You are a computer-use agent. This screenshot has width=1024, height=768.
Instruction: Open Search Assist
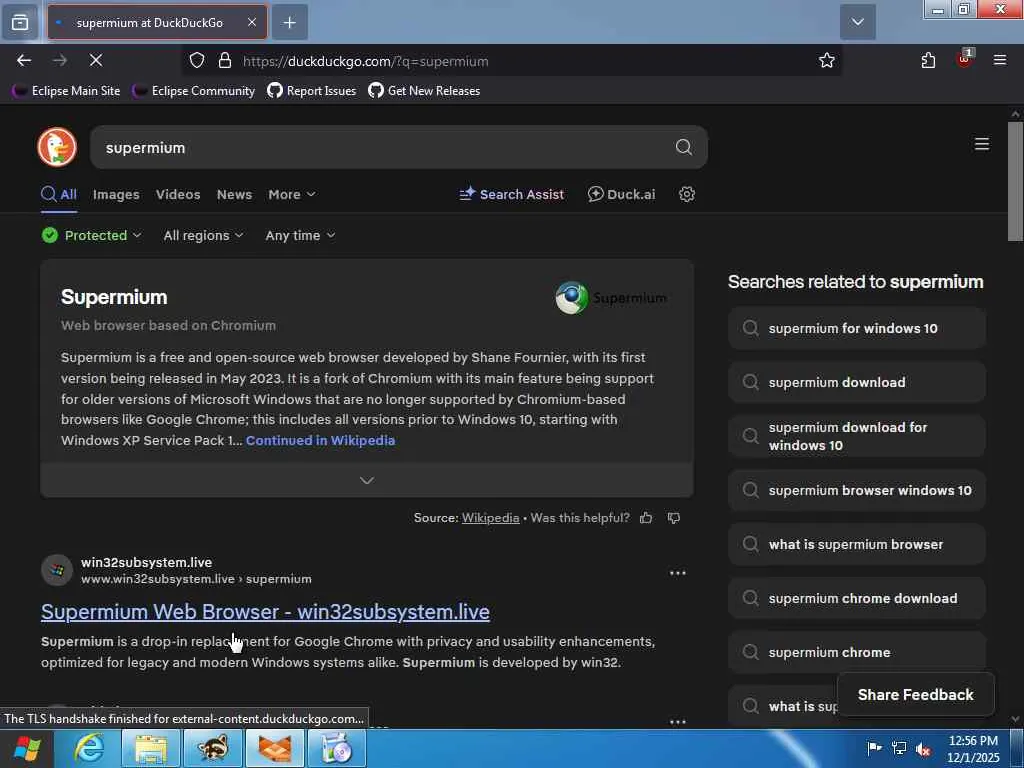pos(511,195)
